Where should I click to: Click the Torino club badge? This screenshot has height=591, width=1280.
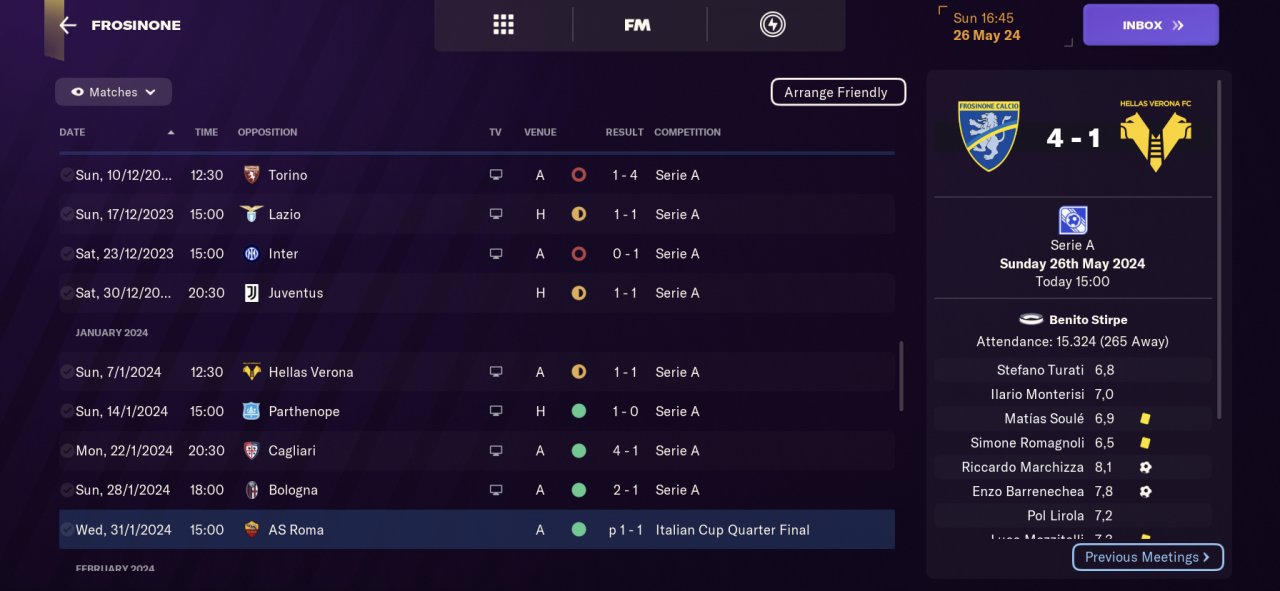[251, 175]
